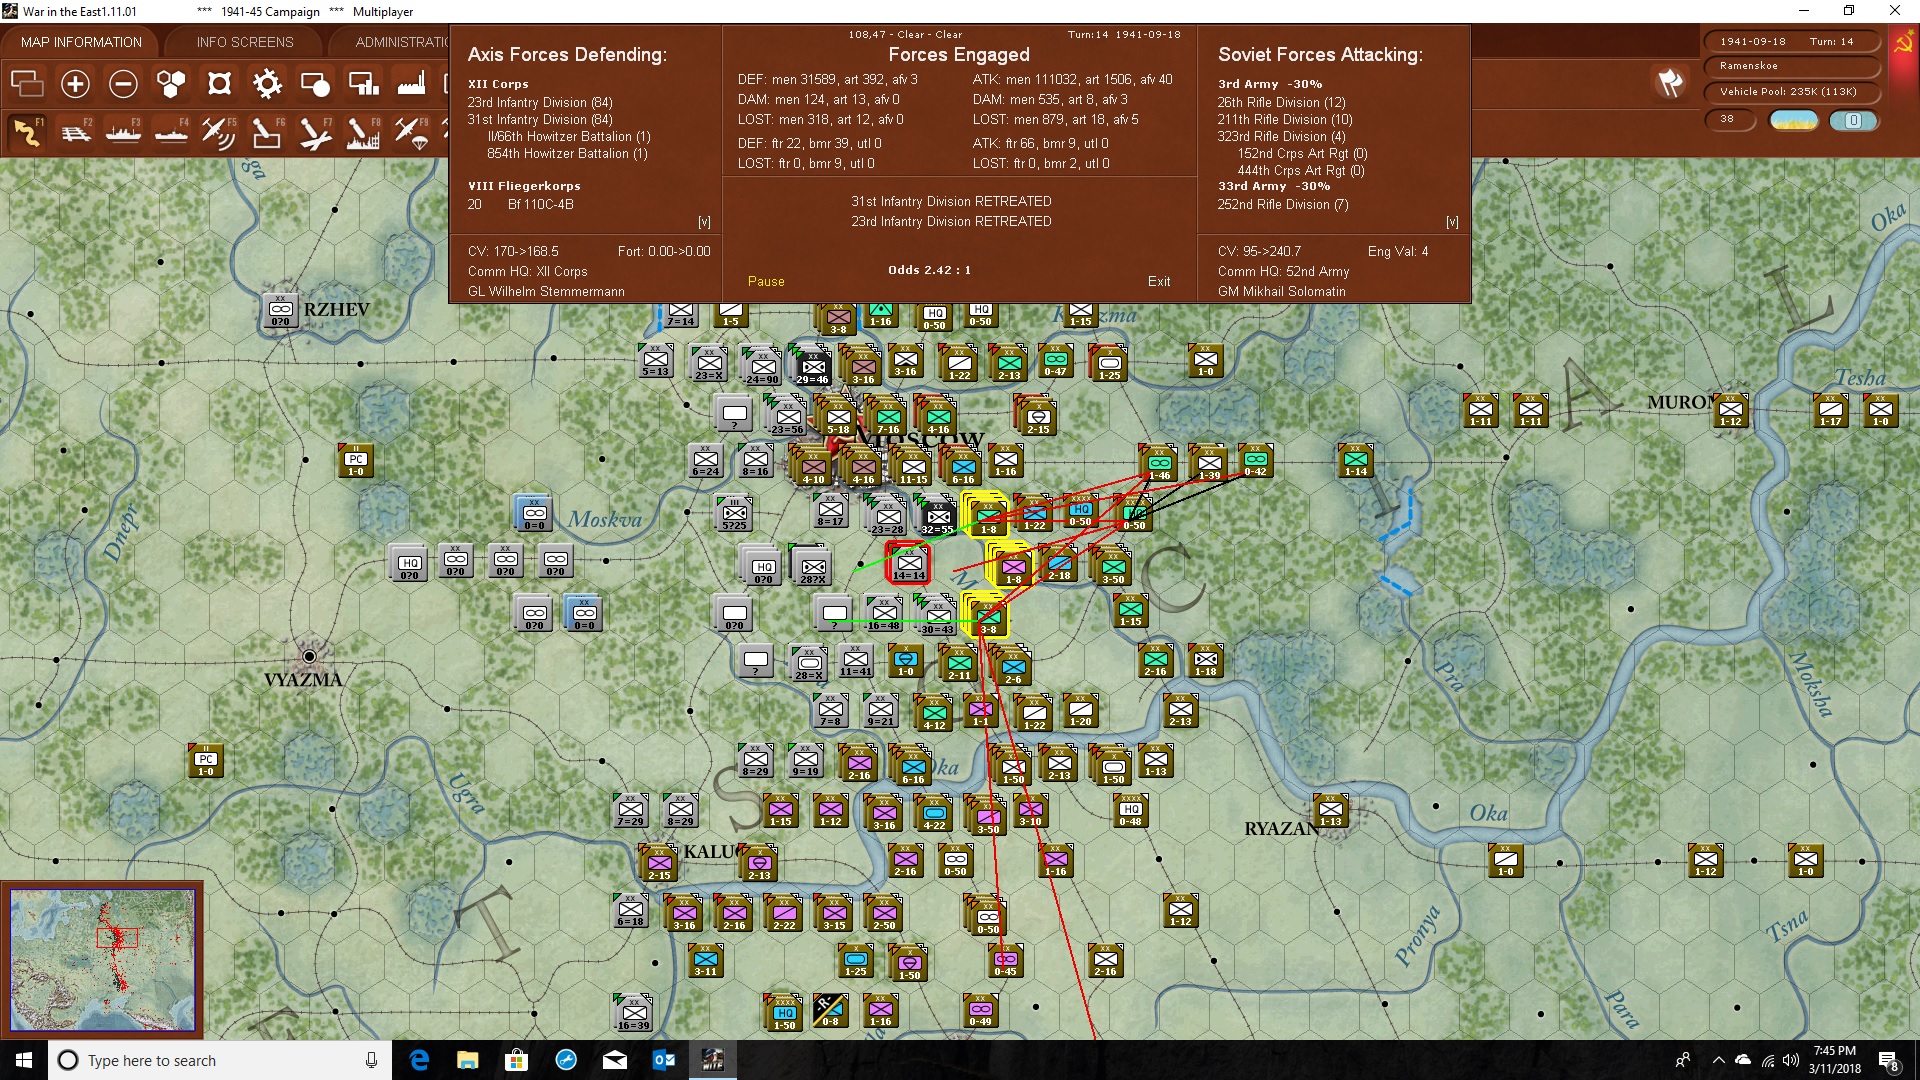
Task: Click the blue ice level 0 indicator
Action: [1853, 121]
